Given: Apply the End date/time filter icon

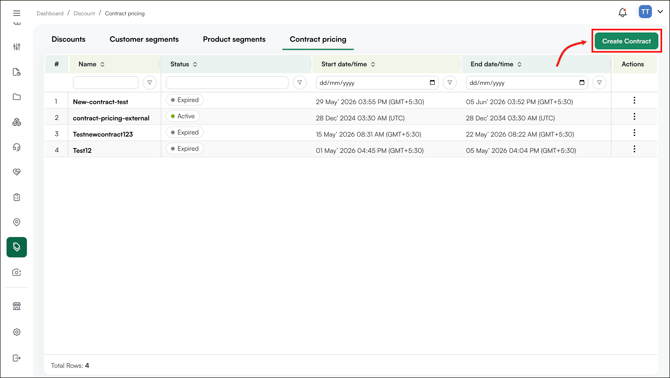Looking at the screenshot, I should tap(599, 82).
